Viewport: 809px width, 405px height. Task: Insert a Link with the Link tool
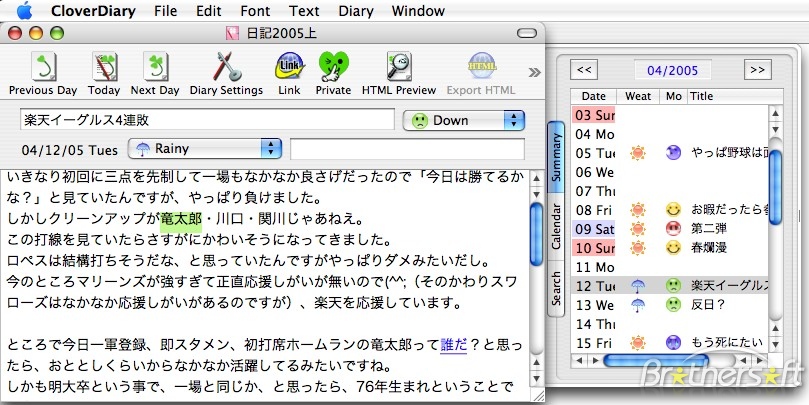coord(289,74)
